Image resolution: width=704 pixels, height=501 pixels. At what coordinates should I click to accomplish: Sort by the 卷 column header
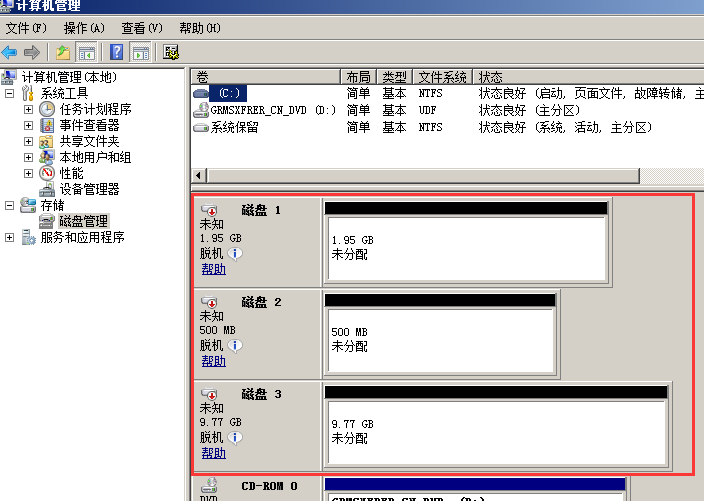pyautogui.click(x=266, y=77)
